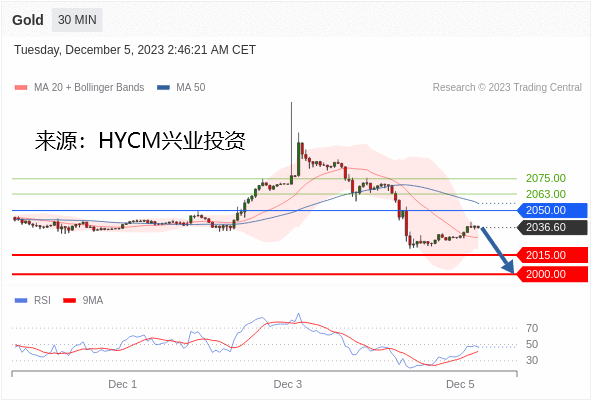594x403 pixels.
Task: Click the 2063.00 green resistance label
Action: [546, 194]
